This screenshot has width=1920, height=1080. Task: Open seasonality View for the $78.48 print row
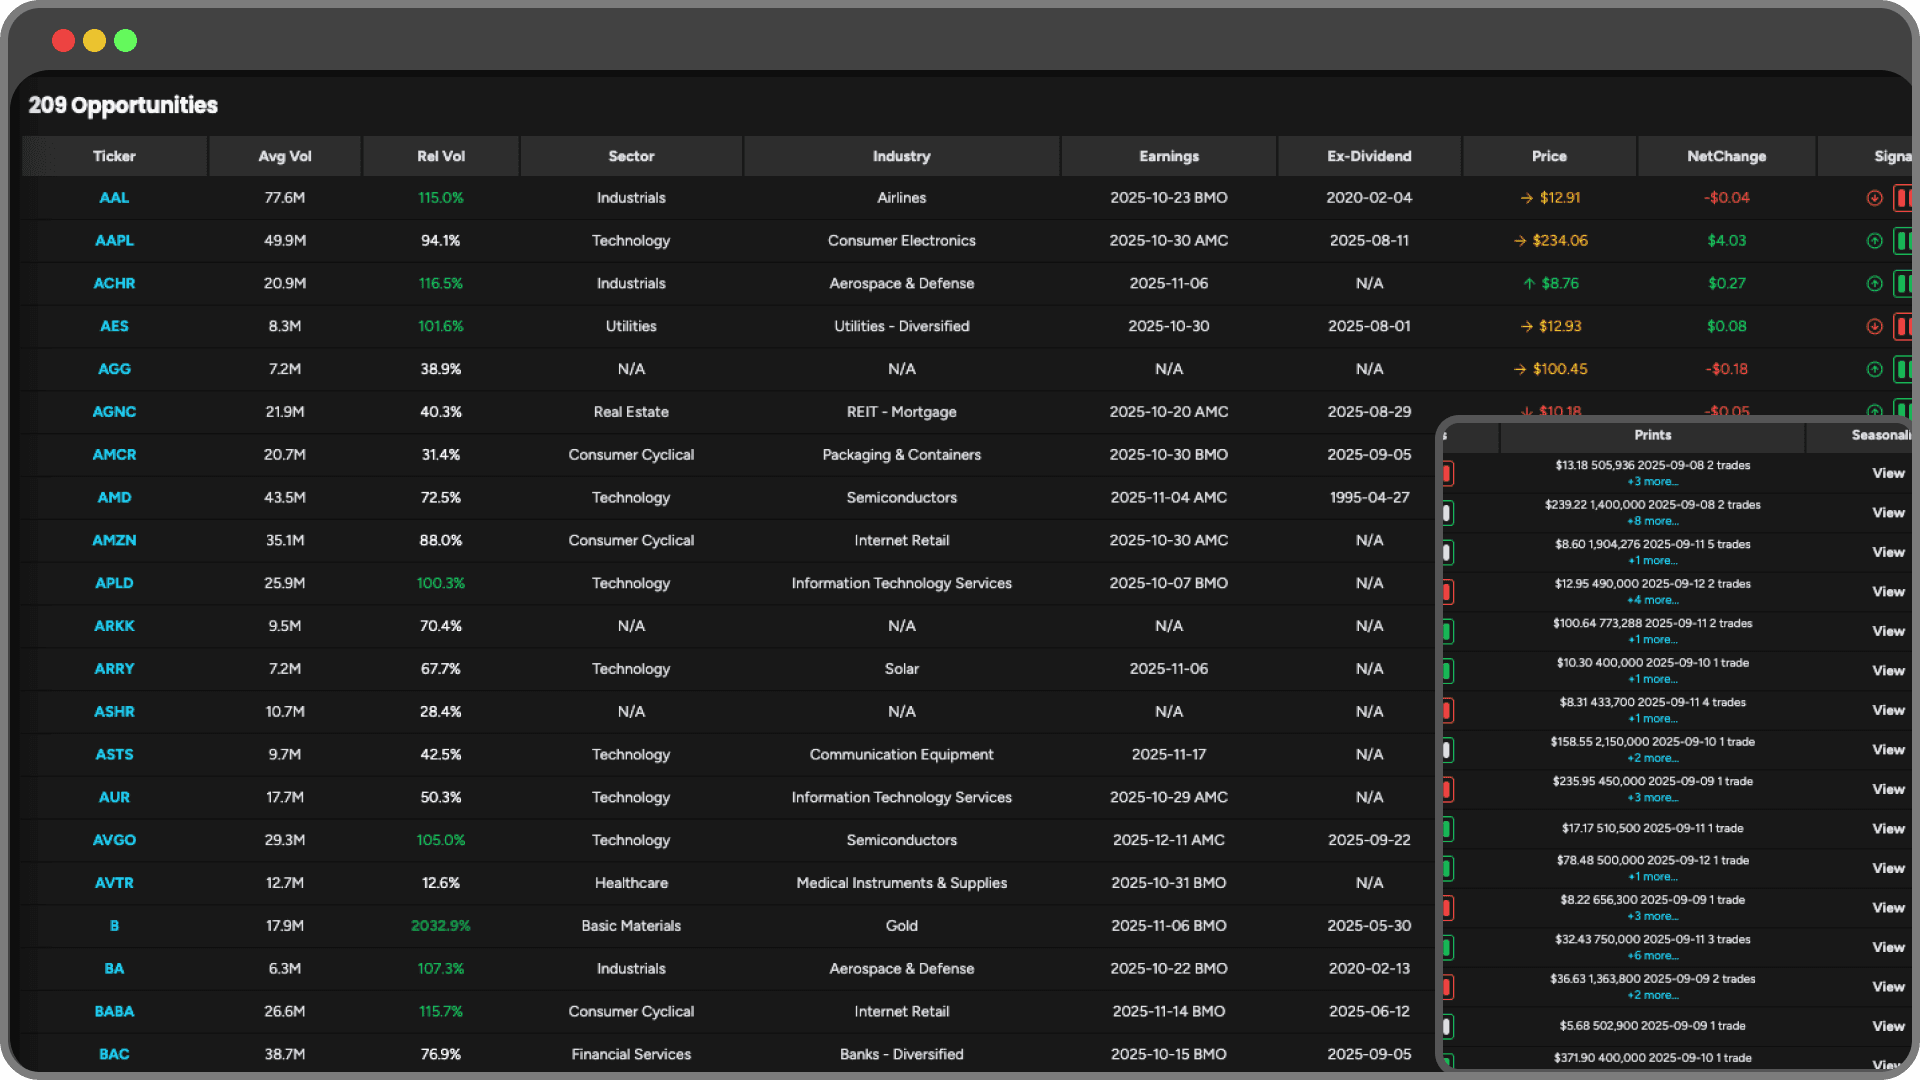tap(1888, 868)
